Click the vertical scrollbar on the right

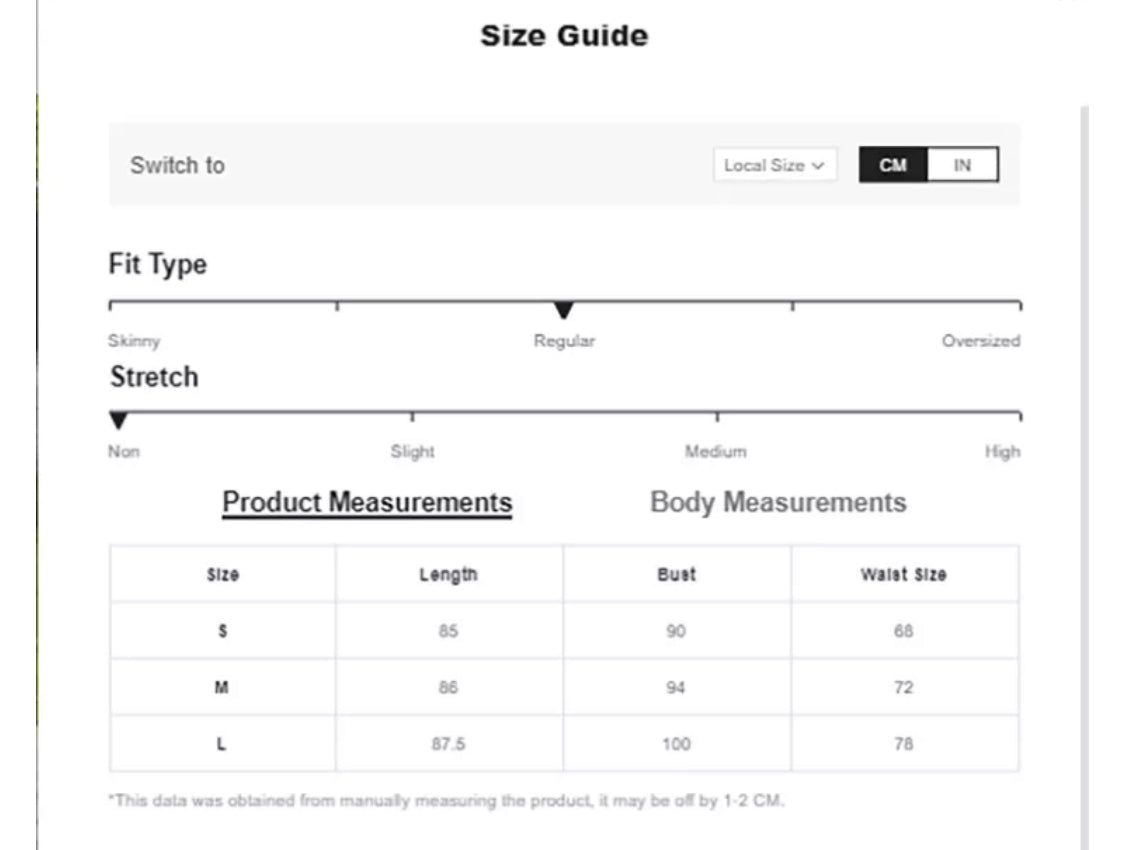tap(1084, 478)
